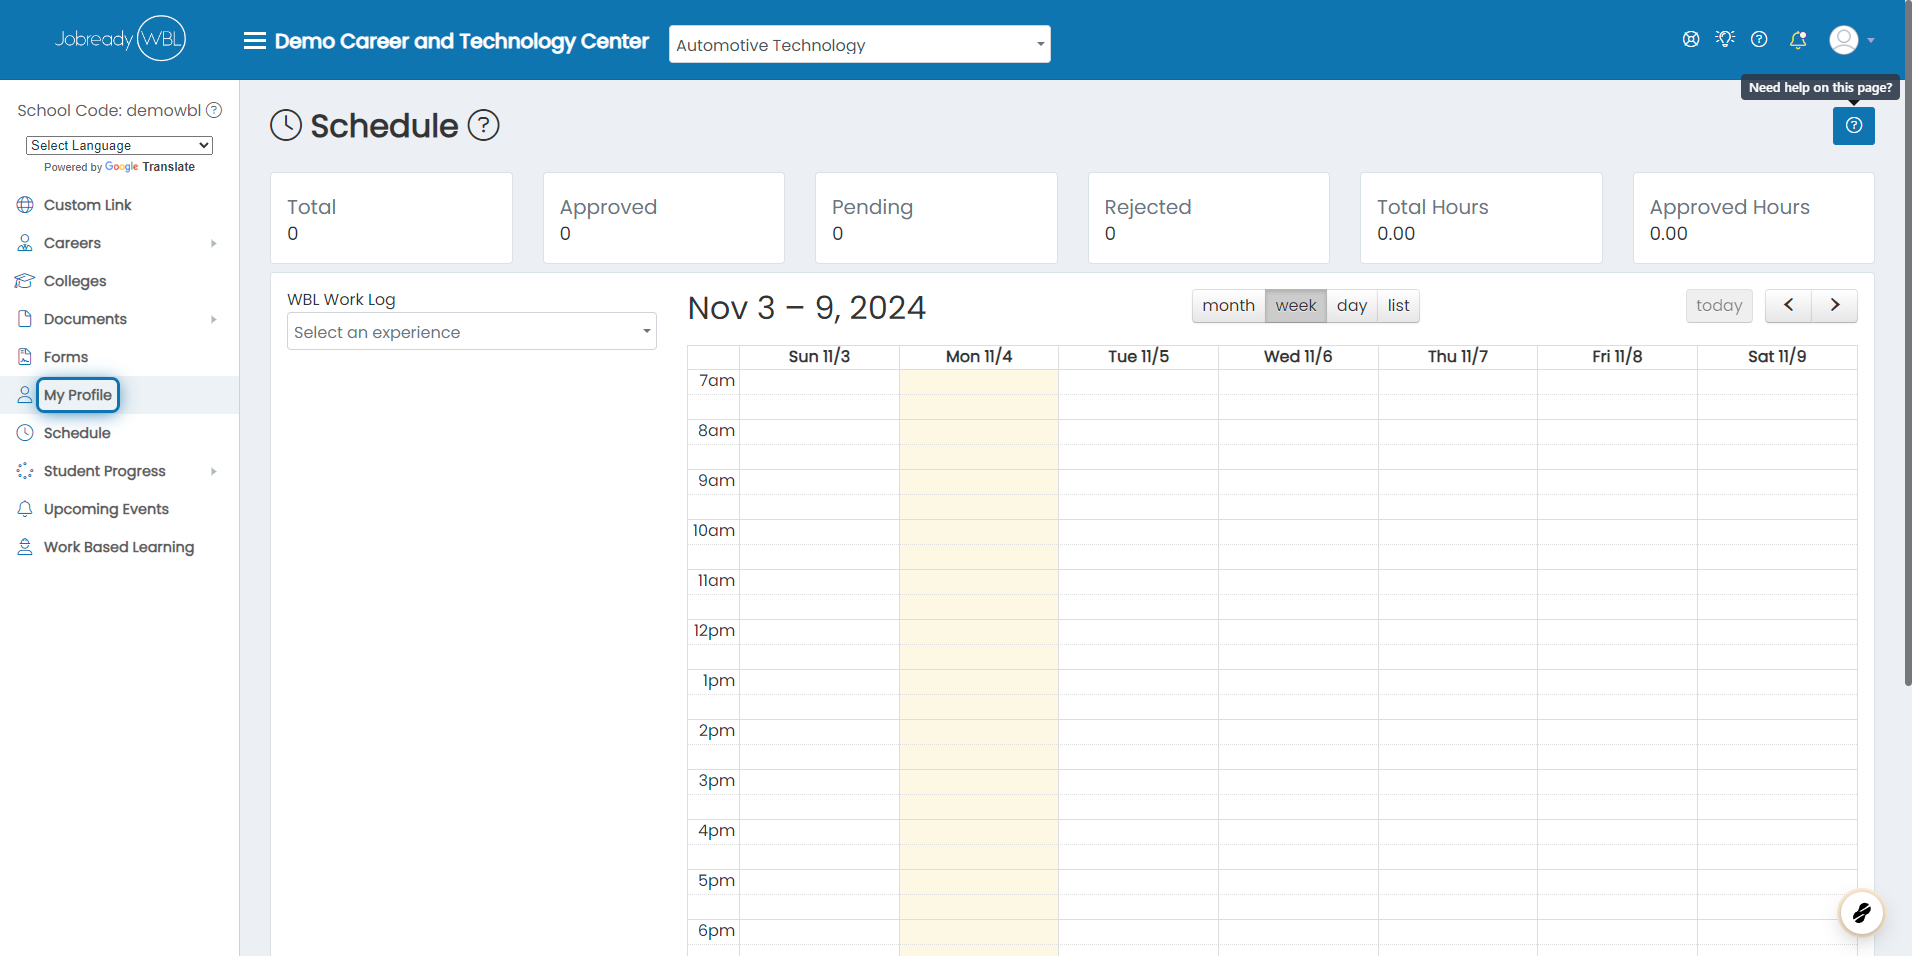Open the header help question mark icon
Image resolution: width=1912 pixels, height=956 pixels.
point(1759,39)
